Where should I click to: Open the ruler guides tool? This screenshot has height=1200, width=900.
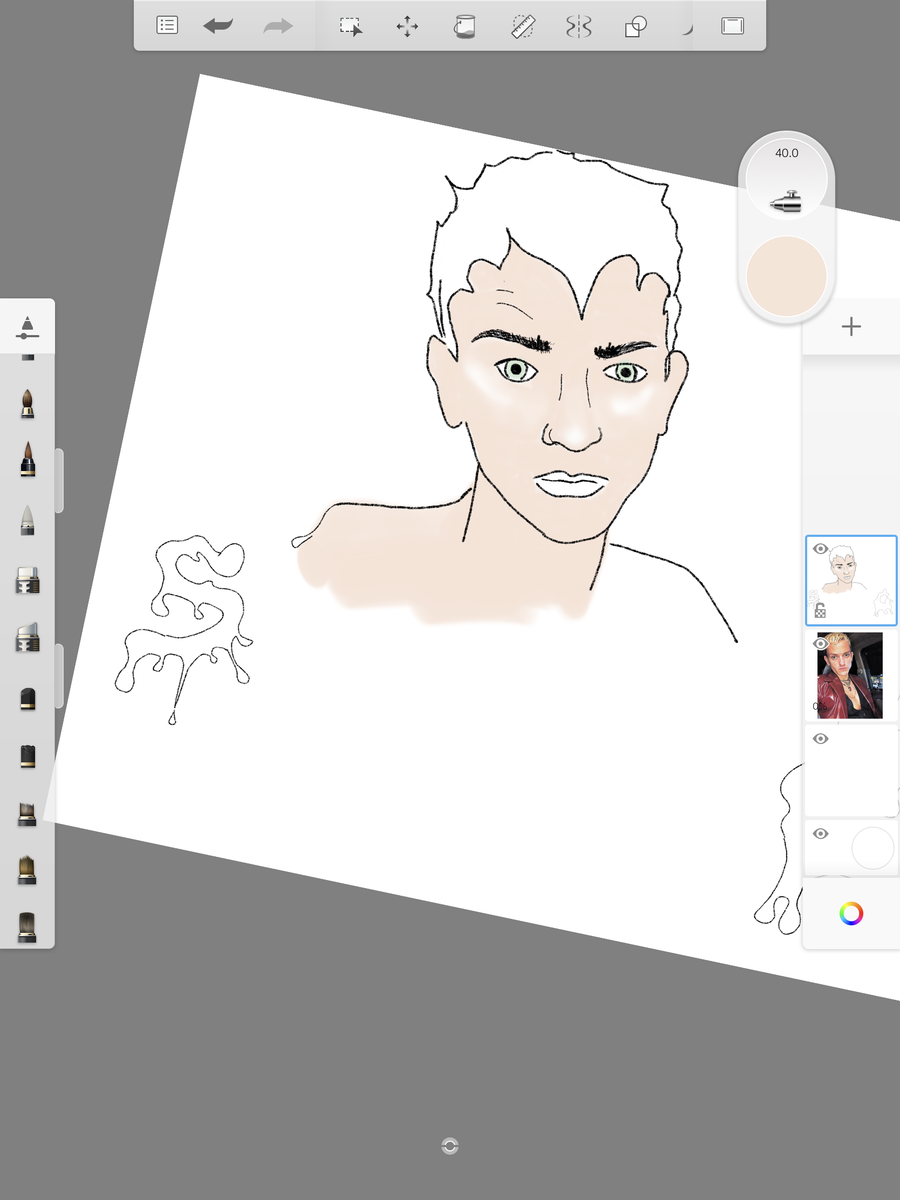[522, 26]
